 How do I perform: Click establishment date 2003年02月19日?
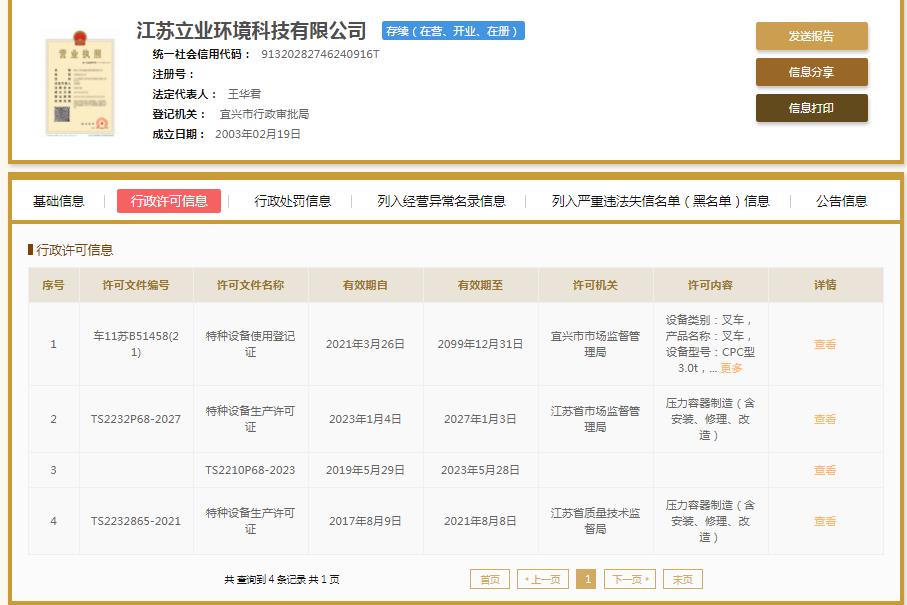point(258,134)
